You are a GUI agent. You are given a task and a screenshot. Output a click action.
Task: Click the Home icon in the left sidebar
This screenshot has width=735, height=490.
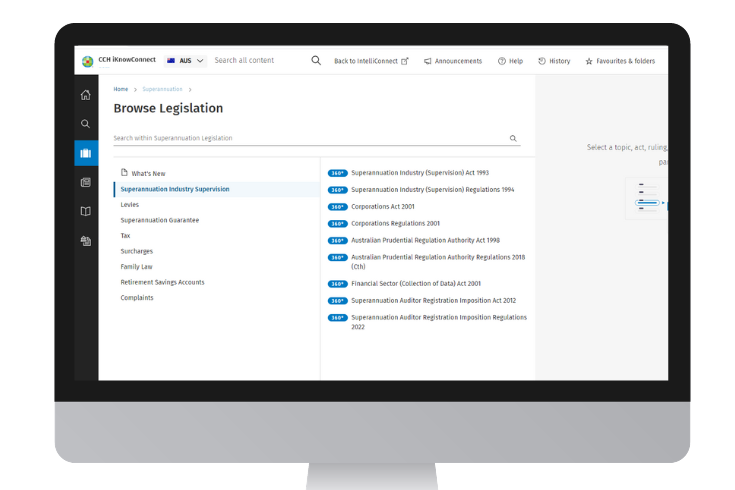point(86,95)
